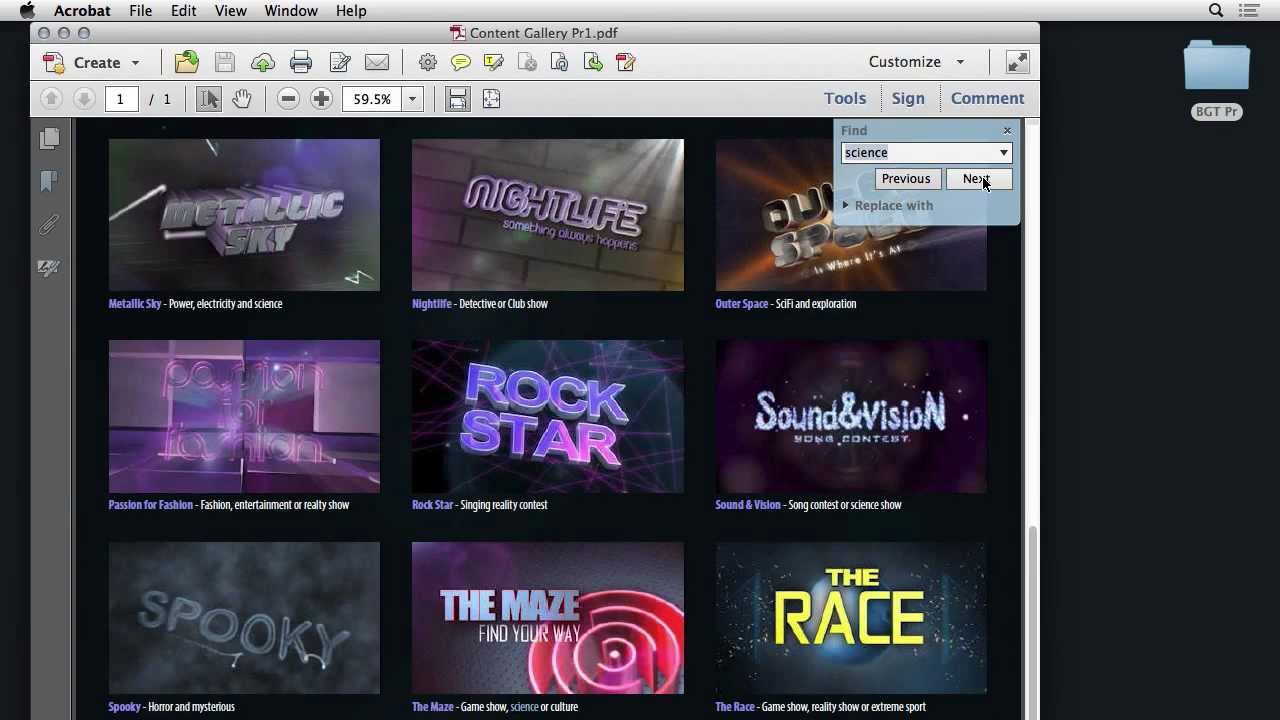This screenshot has height=720, width=1280.
Task: Zoom in with the plus button
Action: [x=321, y=98]
